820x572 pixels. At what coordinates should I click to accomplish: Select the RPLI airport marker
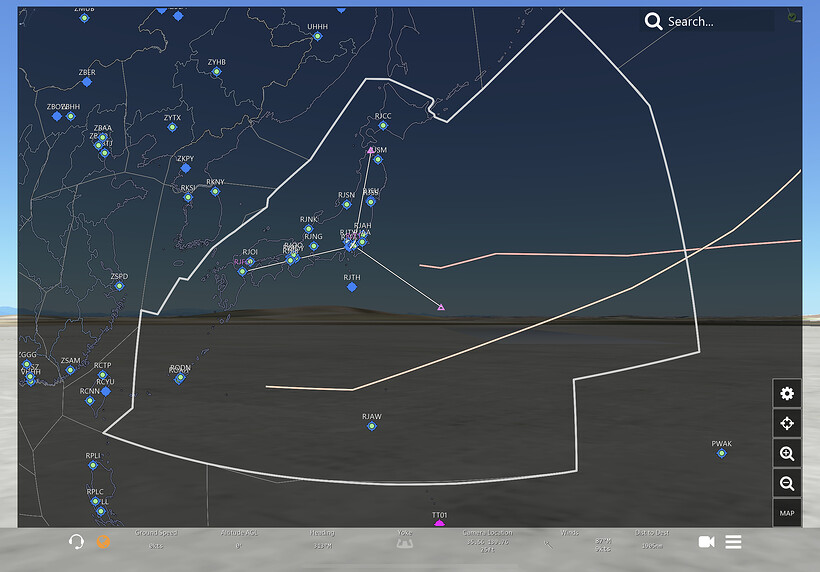93,465
